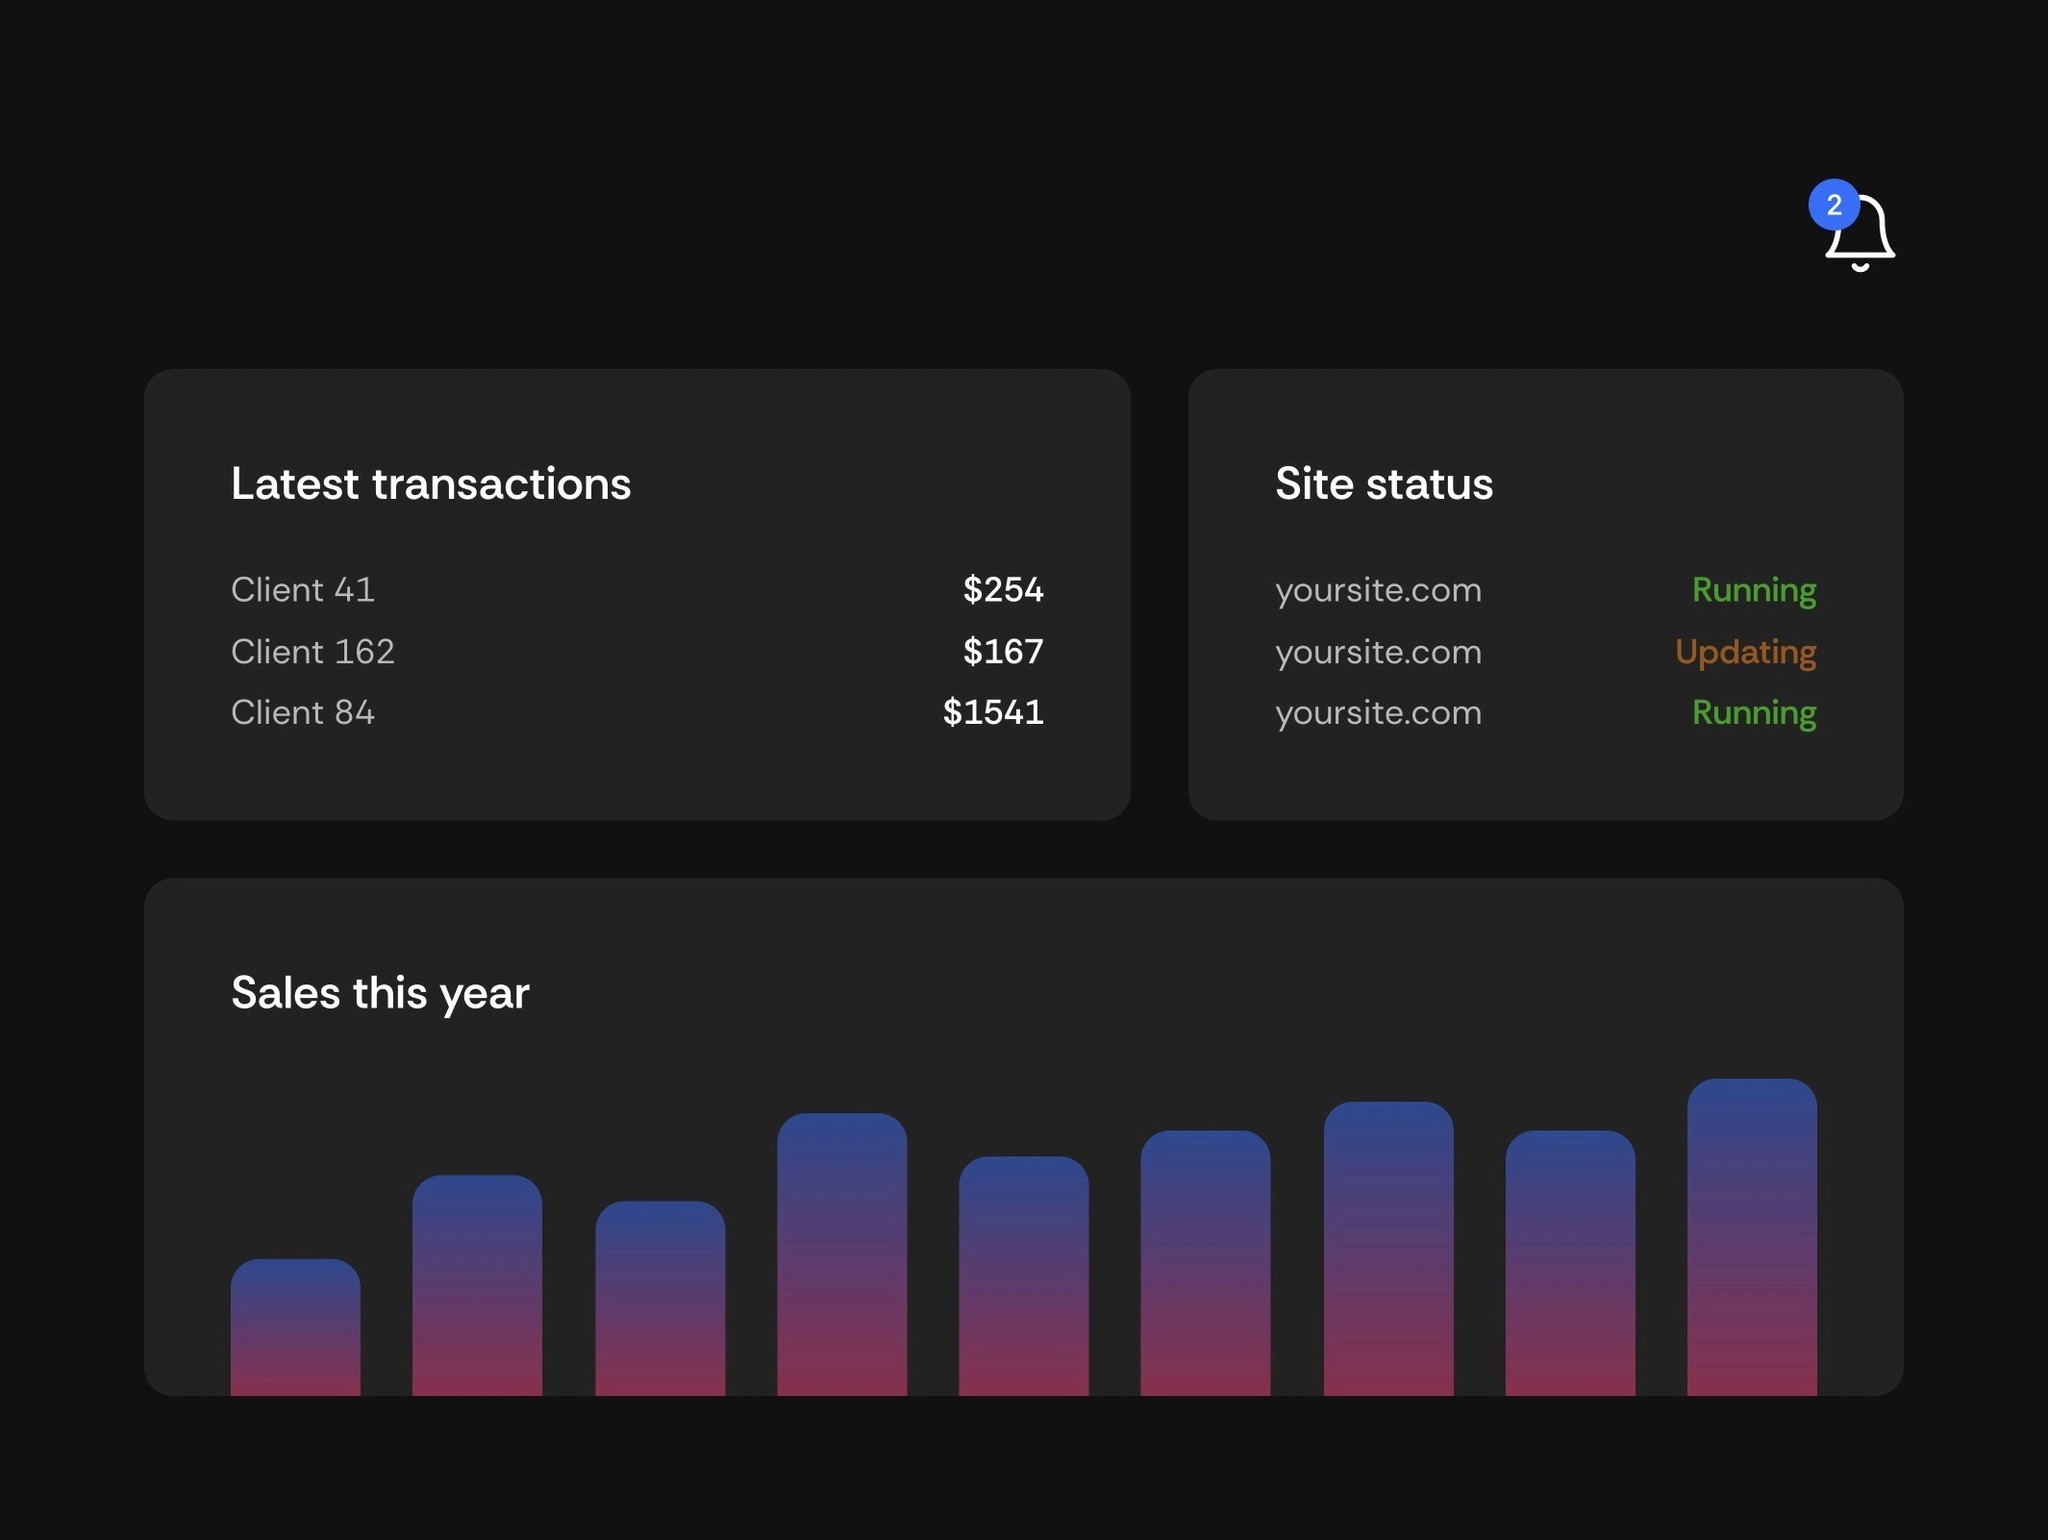Open the Site status panel
2048x1540 pixels.
click(x=1384, y=484)
